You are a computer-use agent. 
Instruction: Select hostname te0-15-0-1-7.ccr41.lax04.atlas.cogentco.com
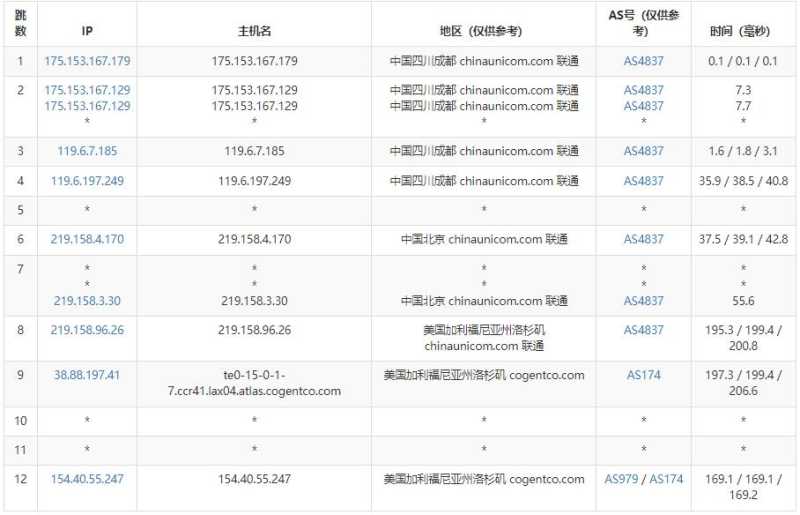(x=254, y=383)
